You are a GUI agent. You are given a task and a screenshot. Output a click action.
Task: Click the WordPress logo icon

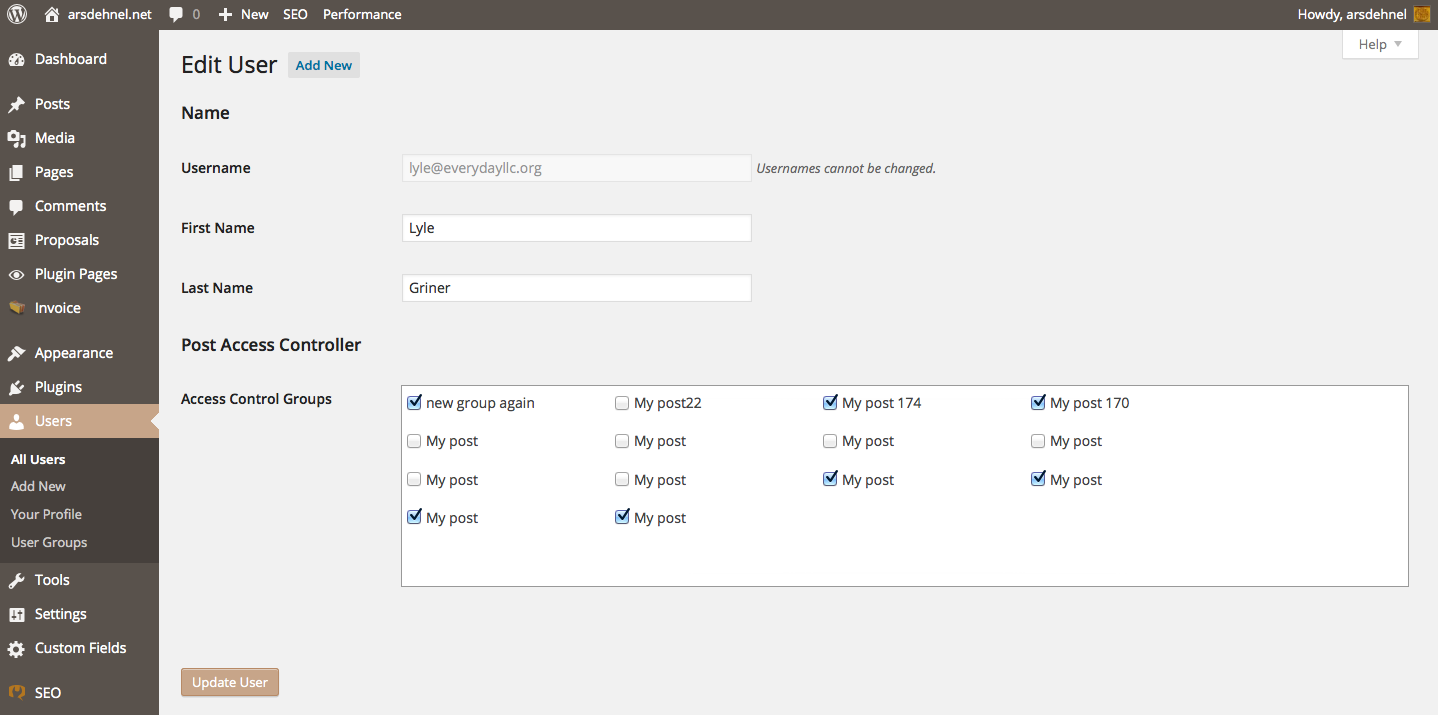(x=17, y=14)
